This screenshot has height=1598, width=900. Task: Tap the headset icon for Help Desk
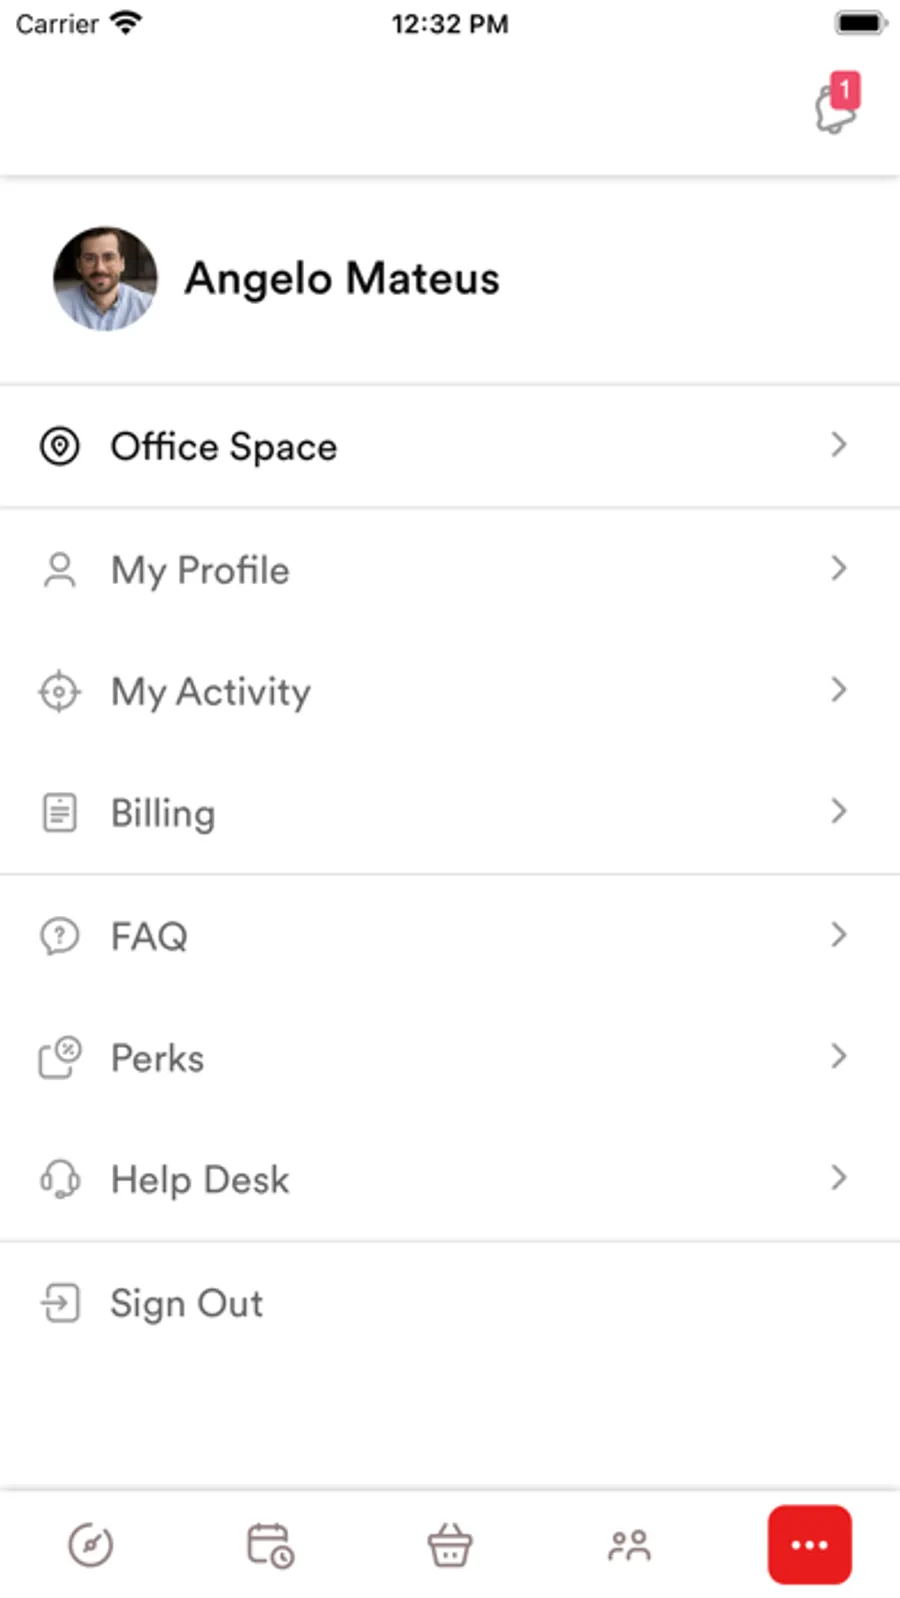[x=59, y=1179]
